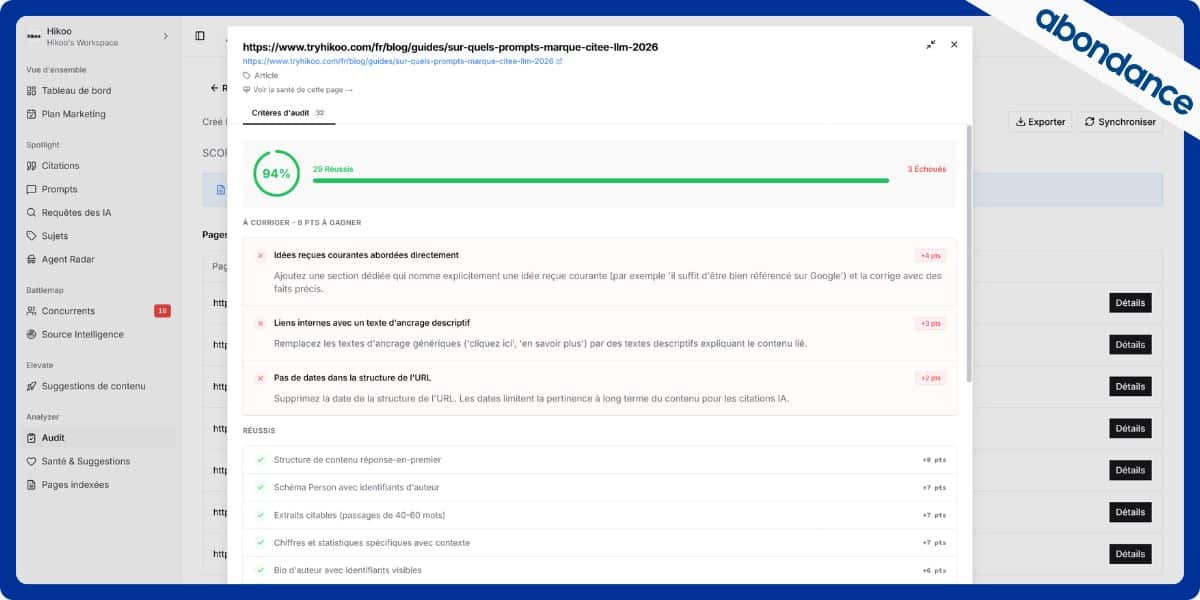Screen dimensions: 1200x600
Task: Switch to the Critères d'audit tab
Action: click(289, 113)
